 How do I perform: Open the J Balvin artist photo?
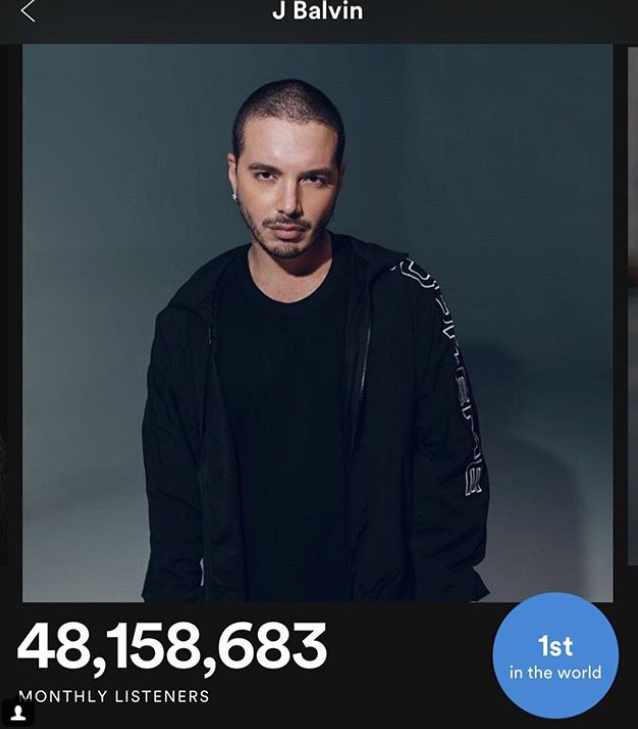pos(318,323)
